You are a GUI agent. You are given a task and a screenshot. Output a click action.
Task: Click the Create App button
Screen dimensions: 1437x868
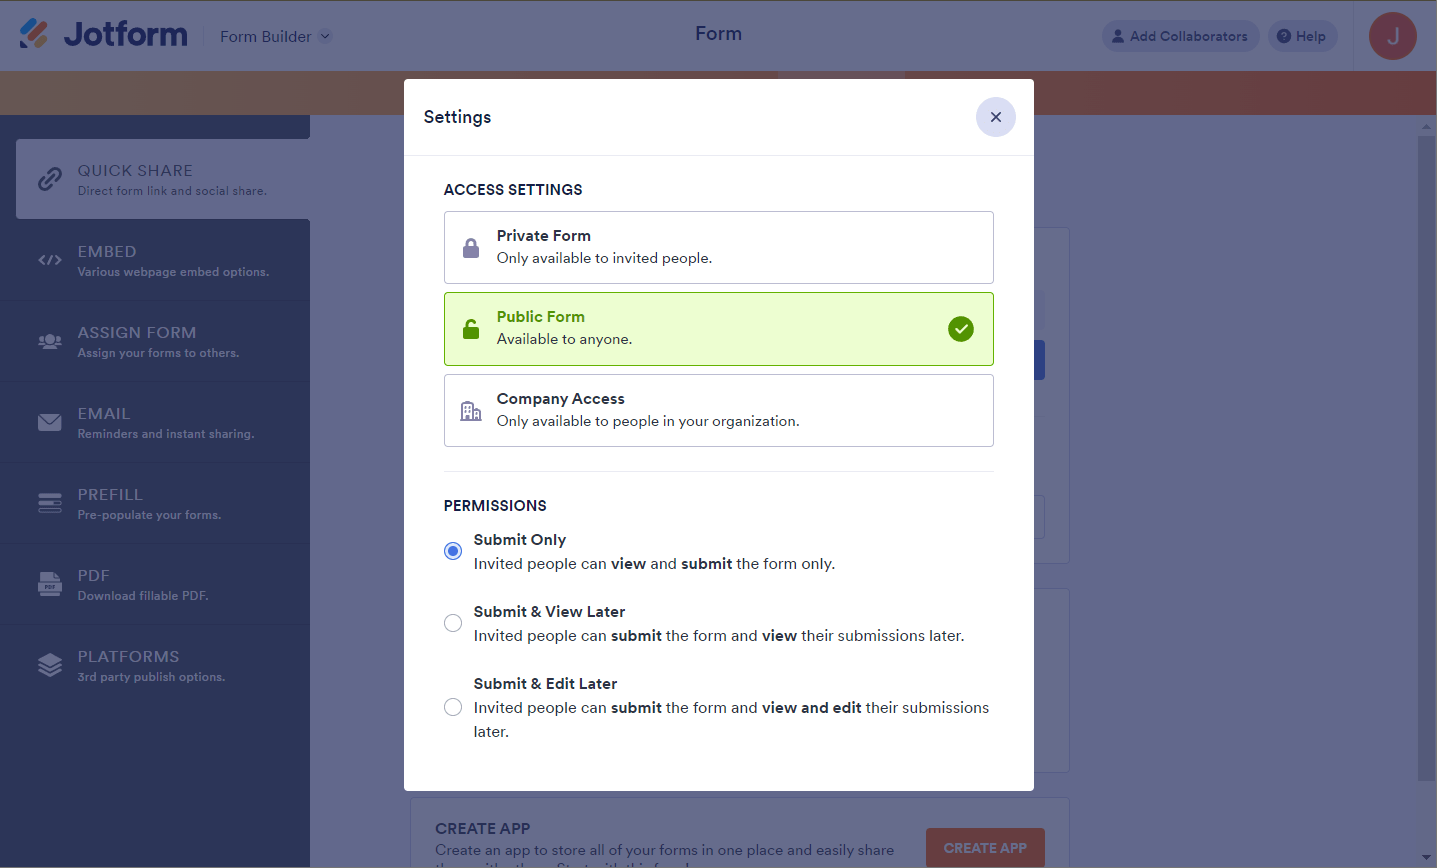(985, 848)
